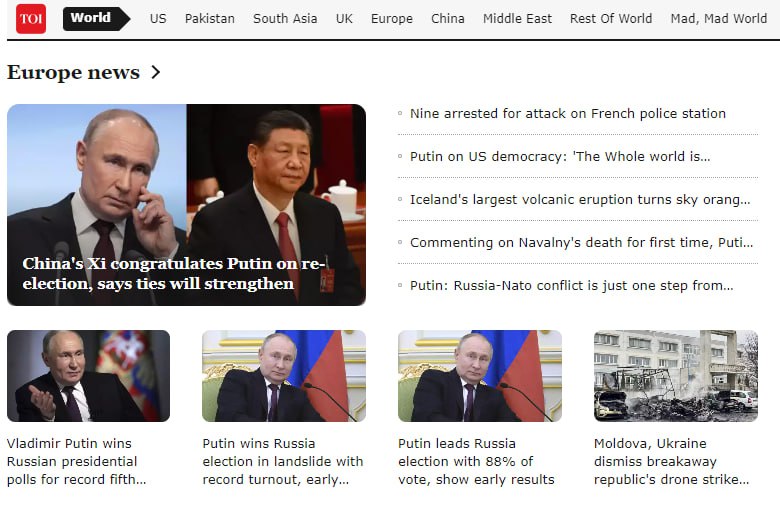Open Putin leads Russia election with 88% story

point(476,461)
